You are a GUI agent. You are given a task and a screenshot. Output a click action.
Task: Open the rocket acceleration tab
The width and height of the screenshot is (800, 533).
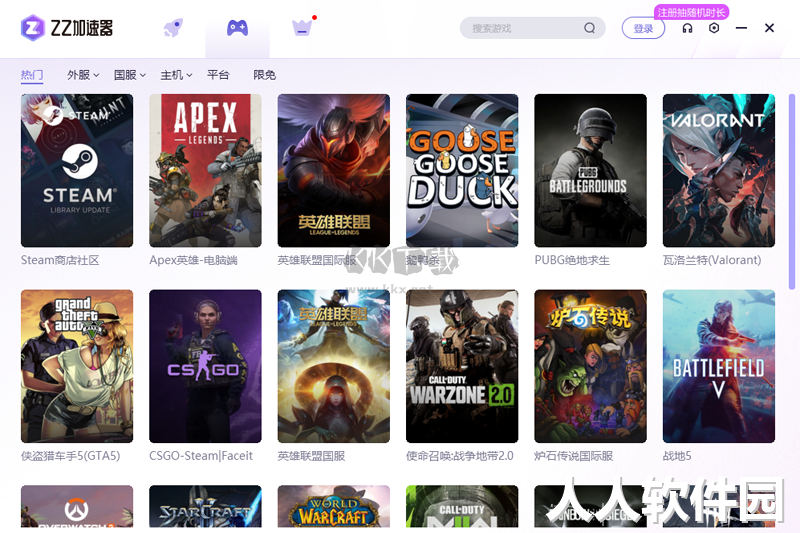click(x=173, y=28)
